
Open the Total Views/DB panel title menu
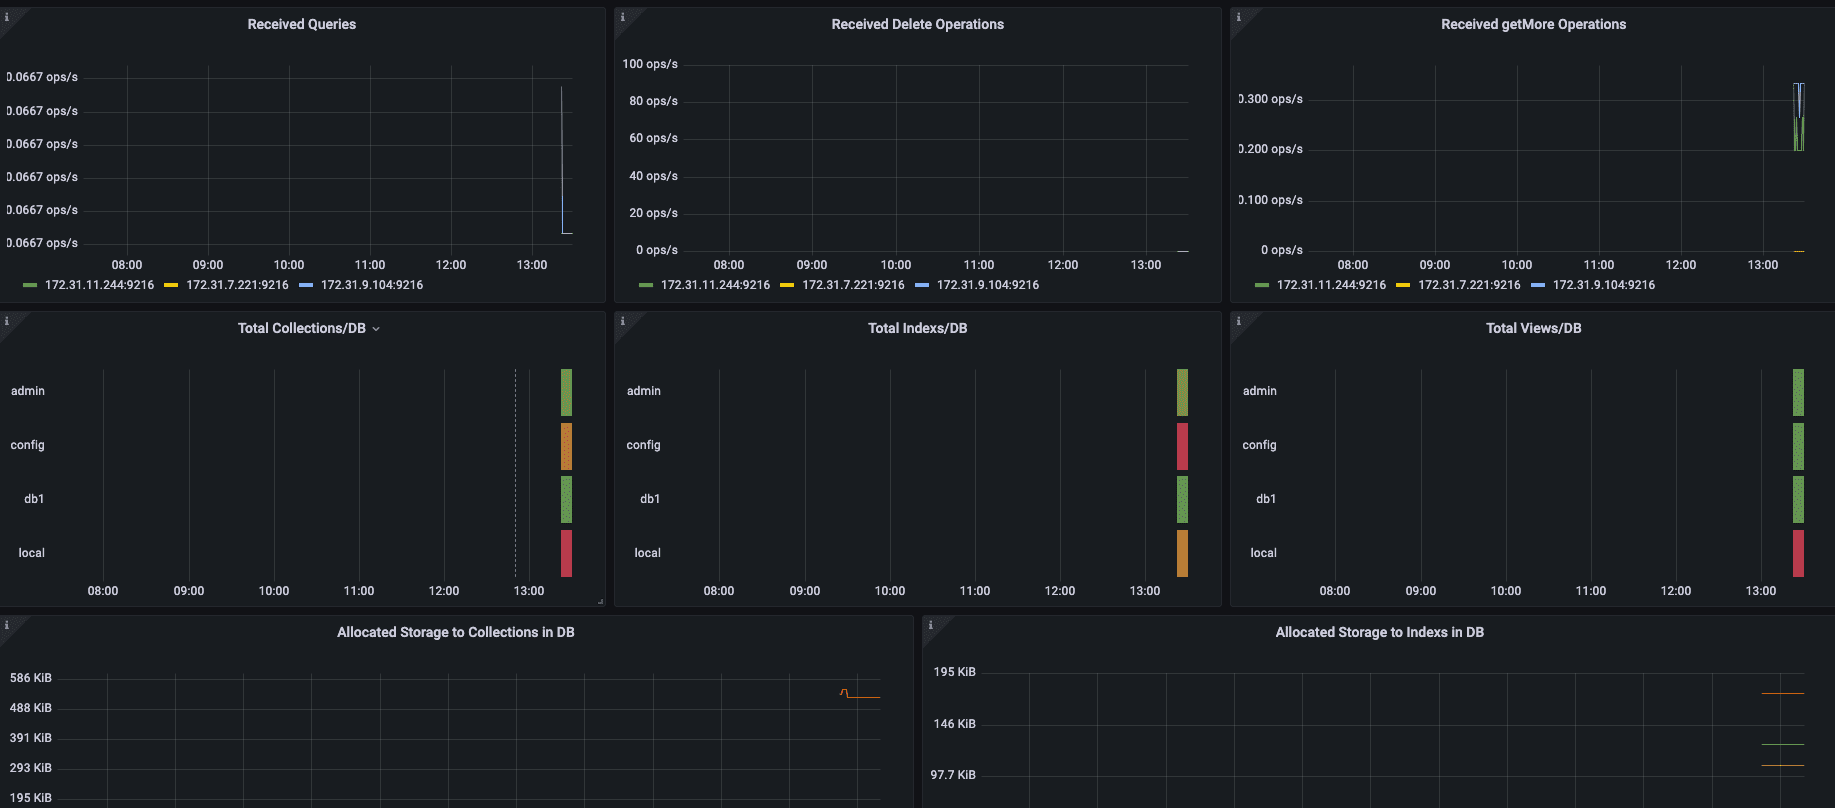[x=1533, y=328]
